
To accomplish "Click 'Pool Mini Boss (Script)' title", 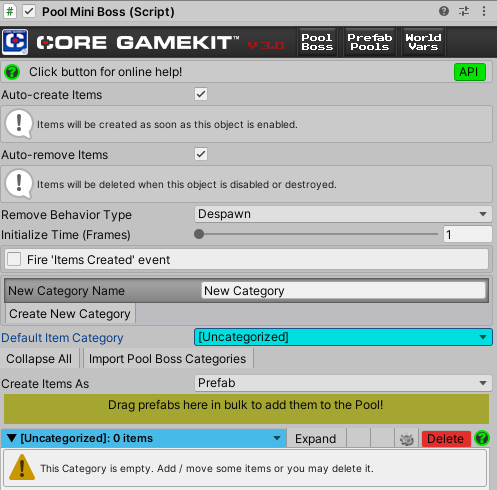I will [108, 12].
